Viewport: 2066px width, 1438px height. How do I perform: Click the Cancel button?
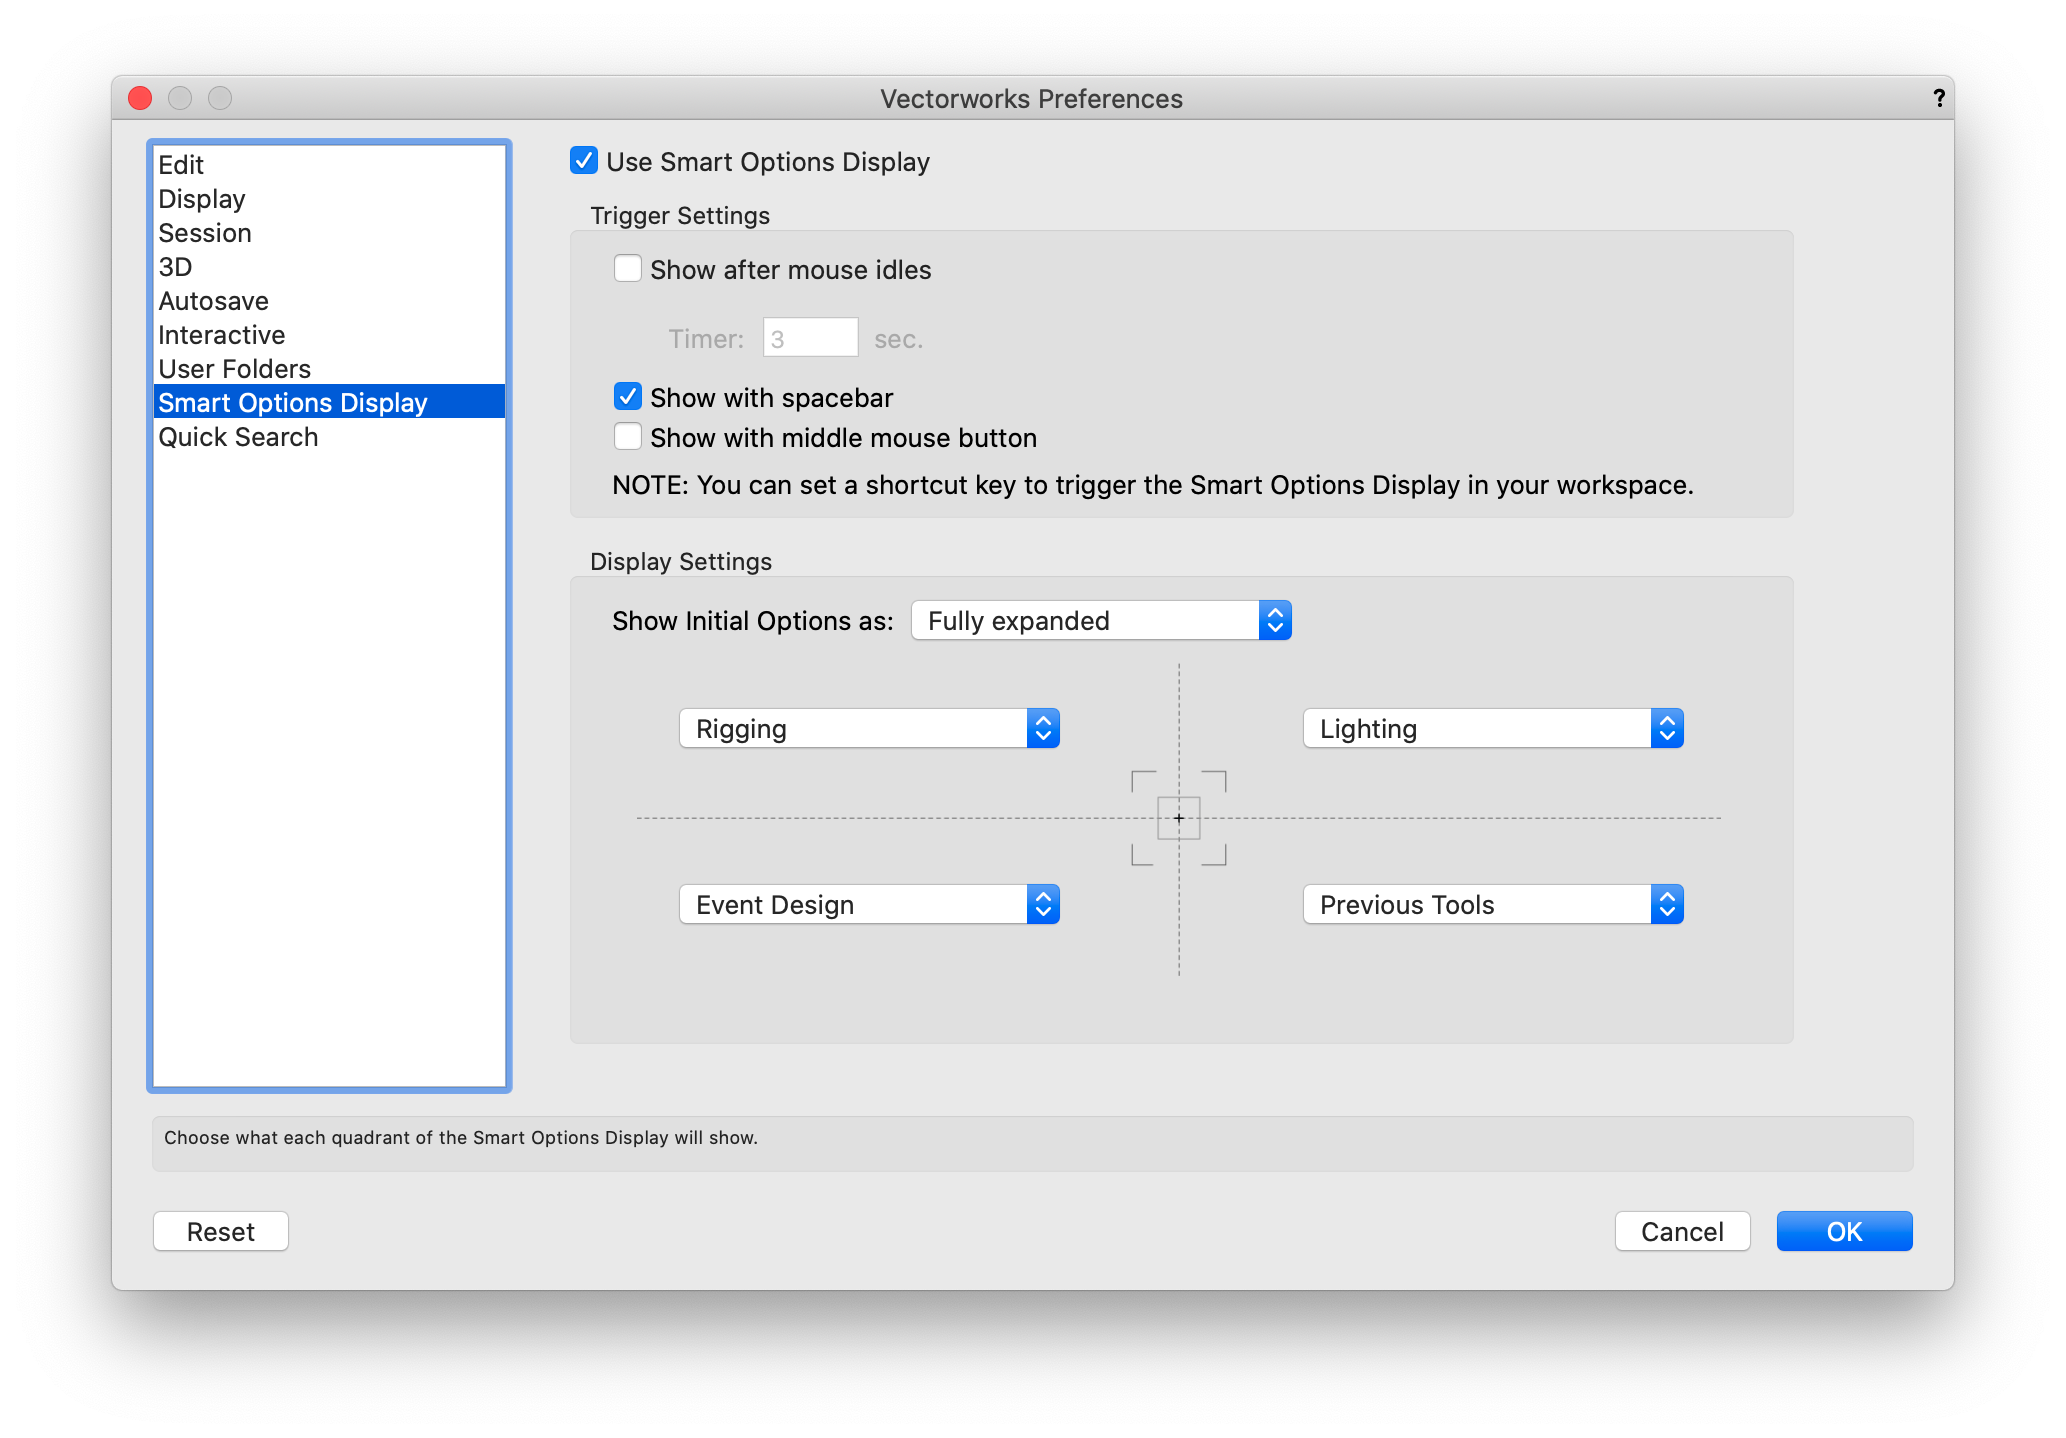tap(1681, 1231)
